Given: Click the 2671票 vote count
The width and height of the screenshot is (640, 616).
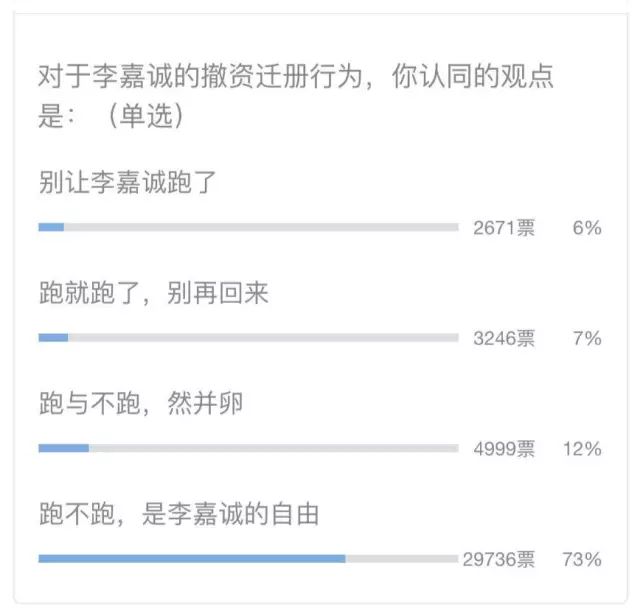Looking at the screenshot, I should click(x=504, y=228).
